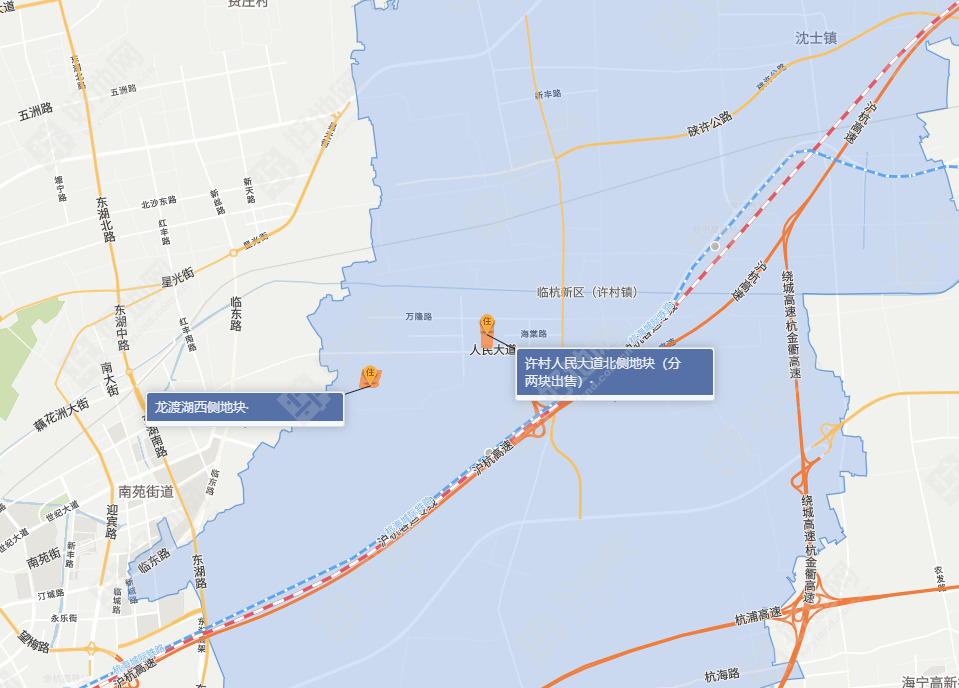
Task: Select the 万隆路 road label
Action: click(x=419, y=316)
